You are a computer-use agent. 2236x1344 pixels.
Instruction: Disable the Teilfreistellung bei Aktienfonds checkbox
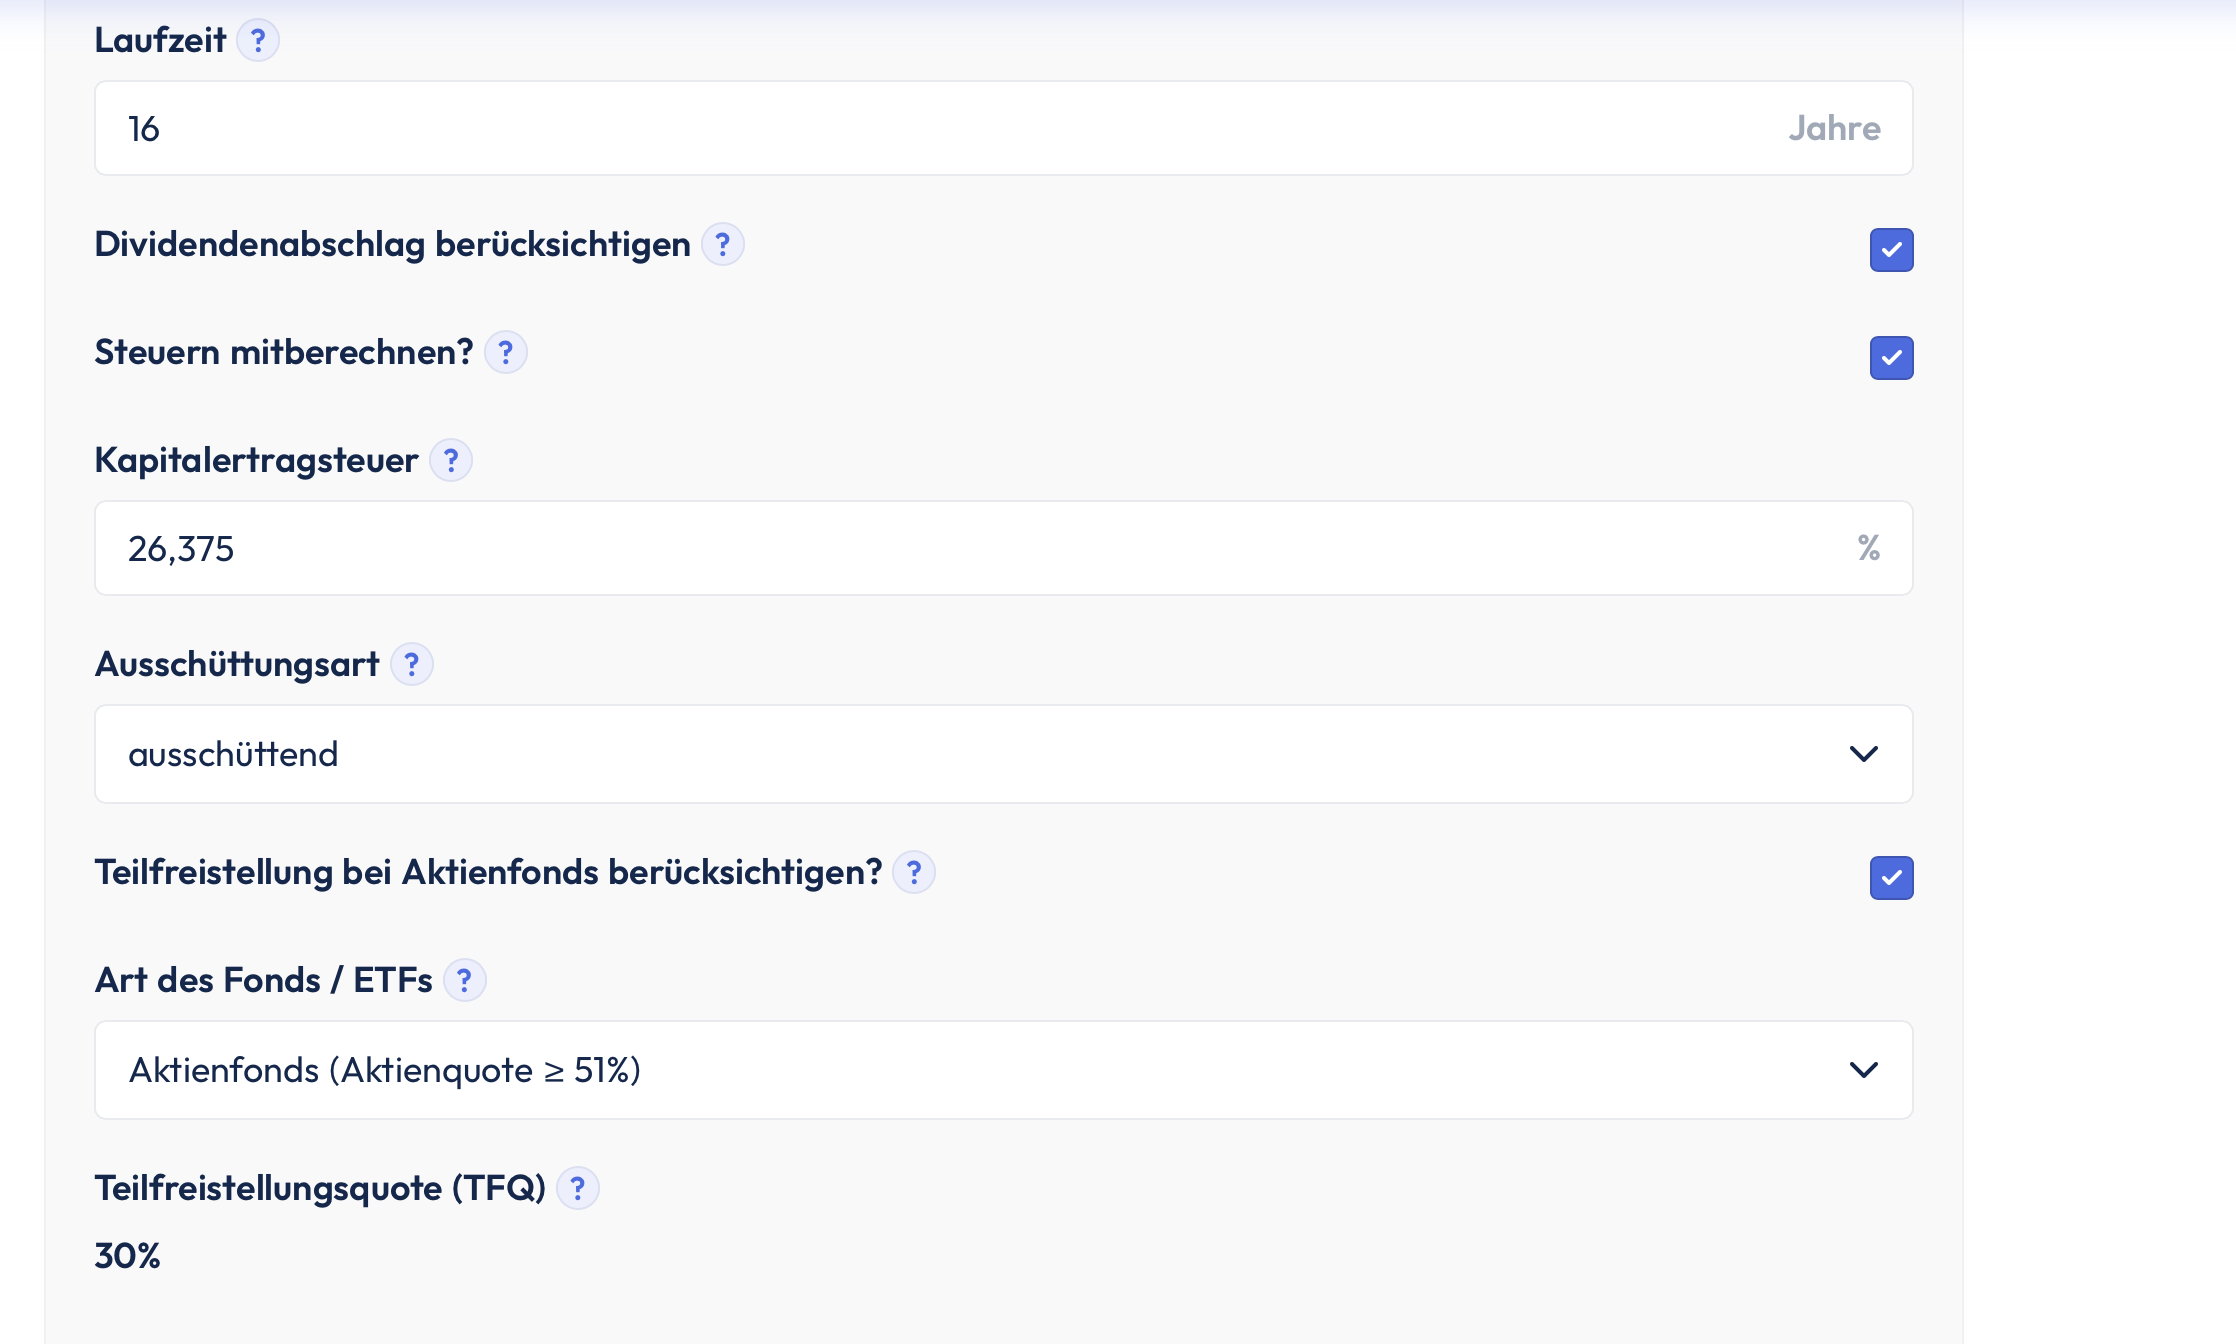pos(1891,878)
